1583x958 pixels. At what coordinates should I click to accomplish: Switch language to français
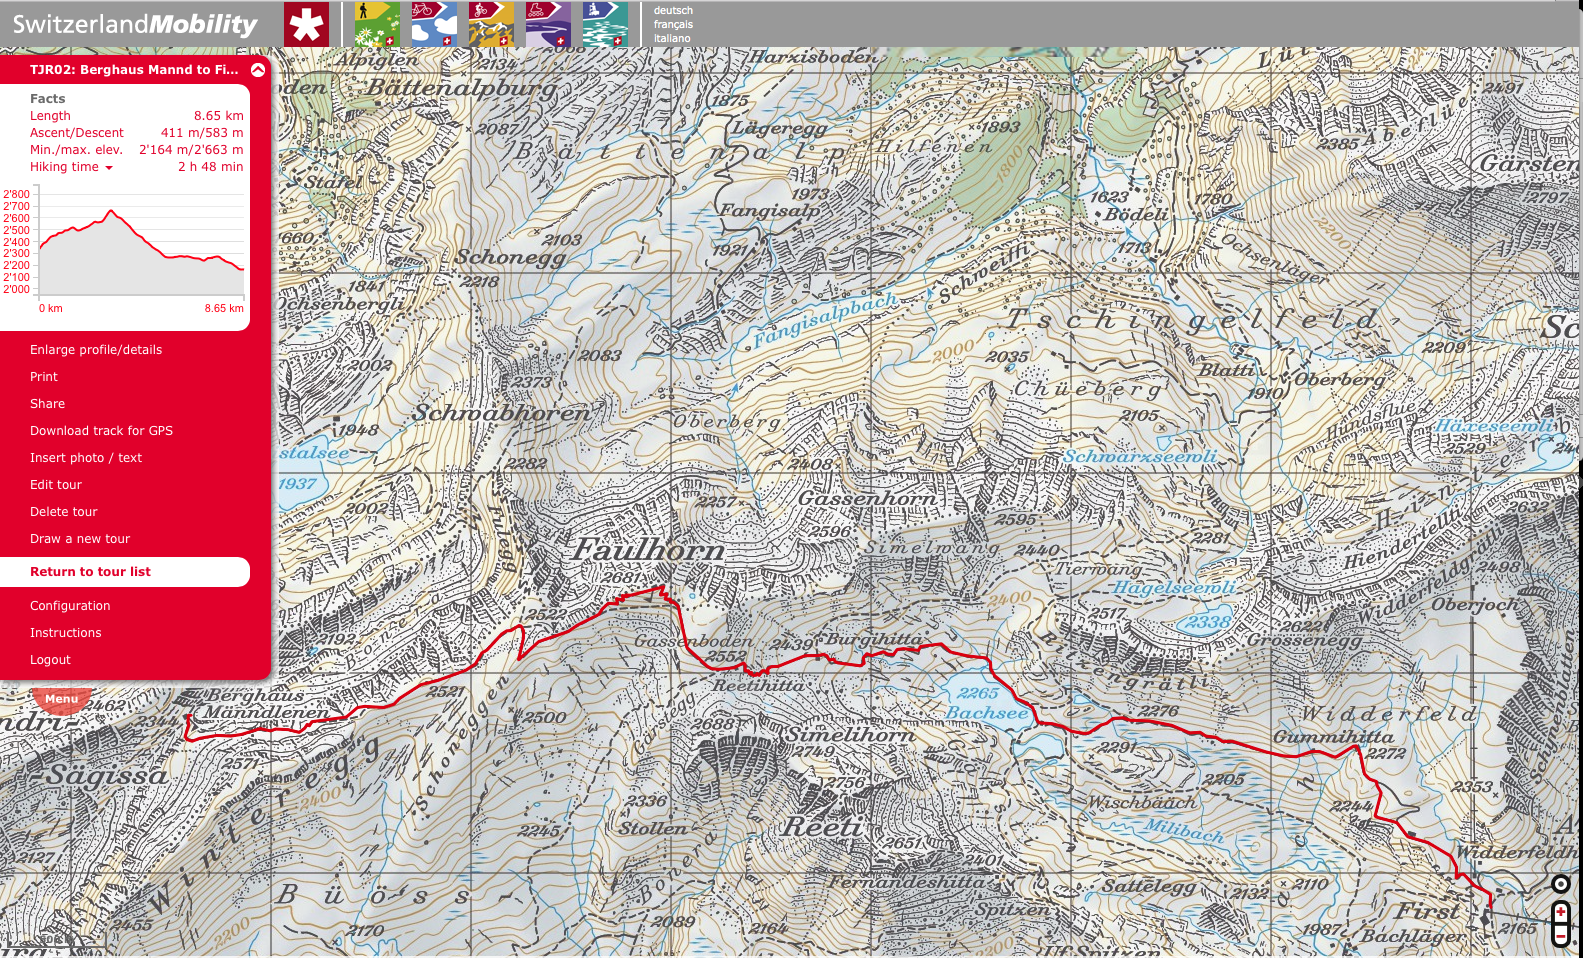[673, 24]
